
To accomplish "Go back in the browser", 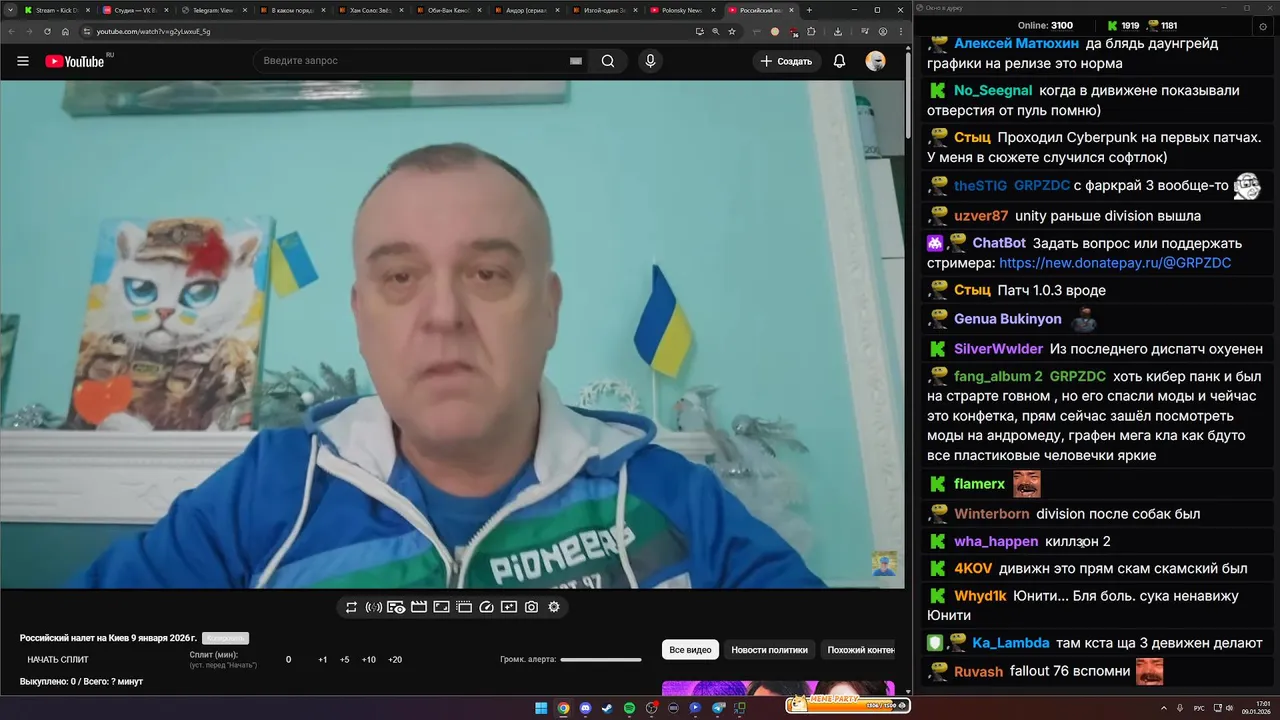I will (10, 31).
